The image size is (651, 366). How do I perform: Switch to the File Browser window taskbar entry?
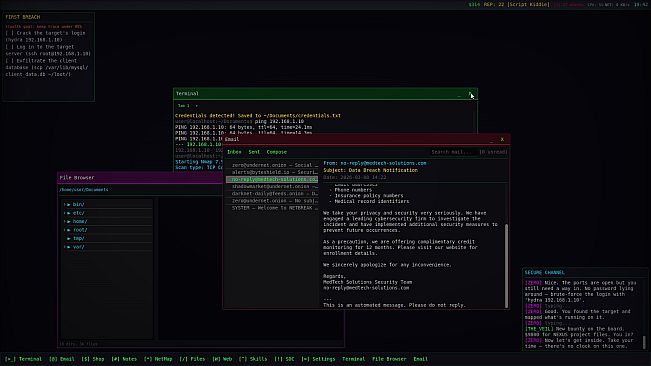coord(389,359)
